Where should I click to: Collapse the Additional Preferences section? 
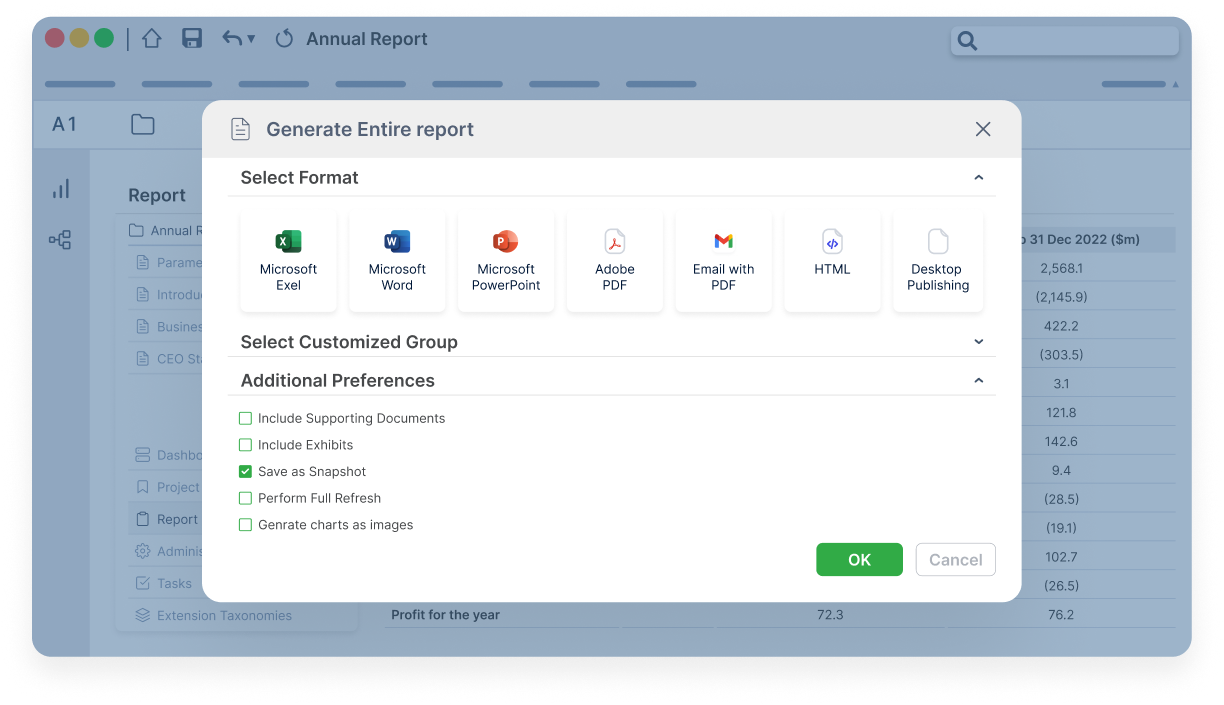tap(979, 381)
